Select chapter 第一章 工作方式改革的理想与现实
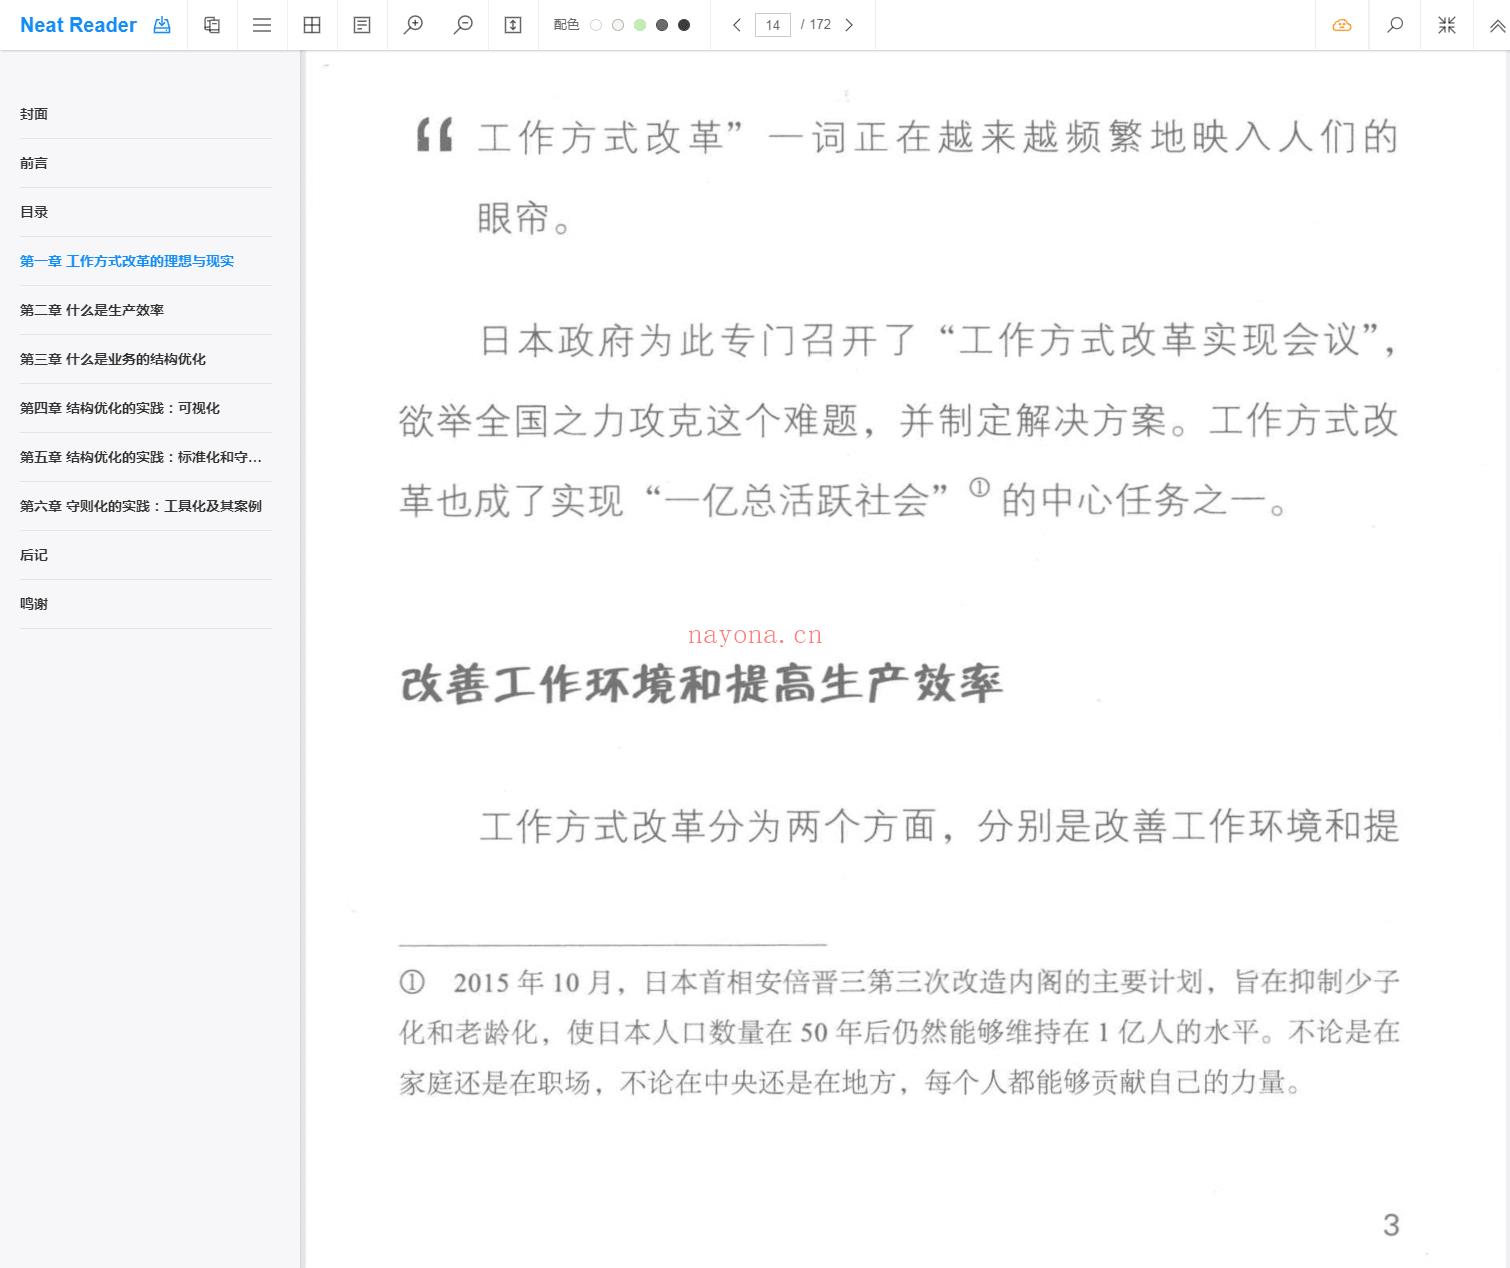 146,261
